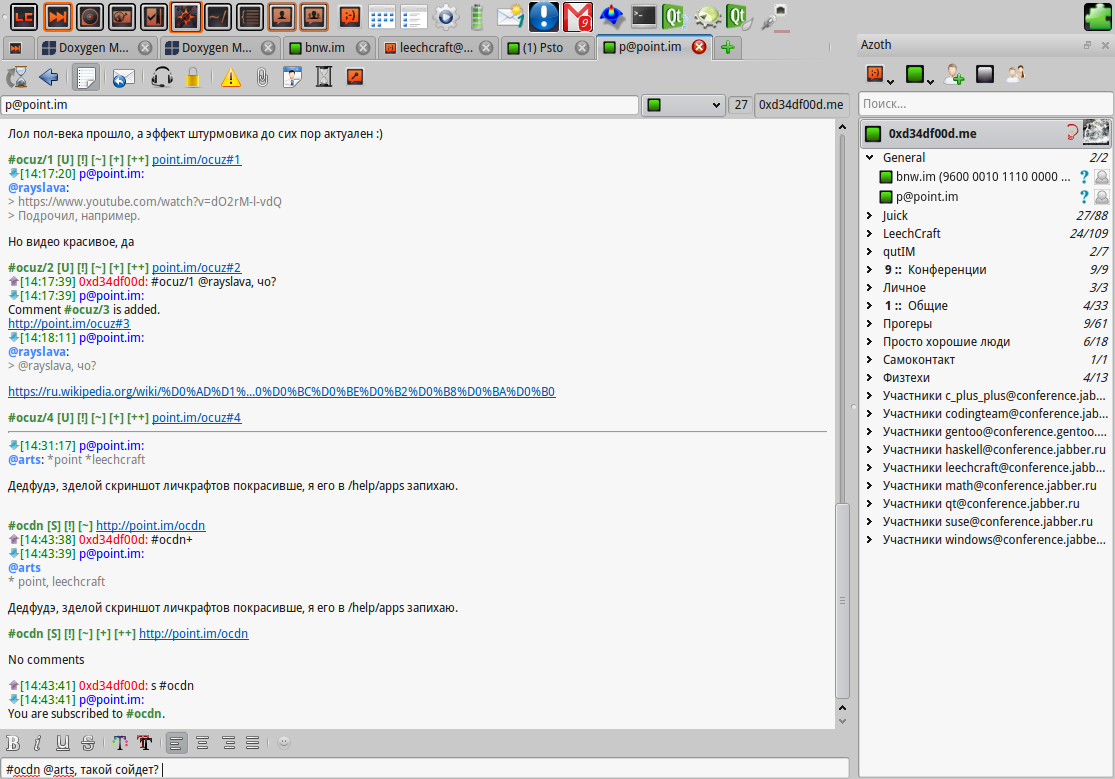
Task: Click the headset call icon in chat toolbar
Action: point(161,77)
